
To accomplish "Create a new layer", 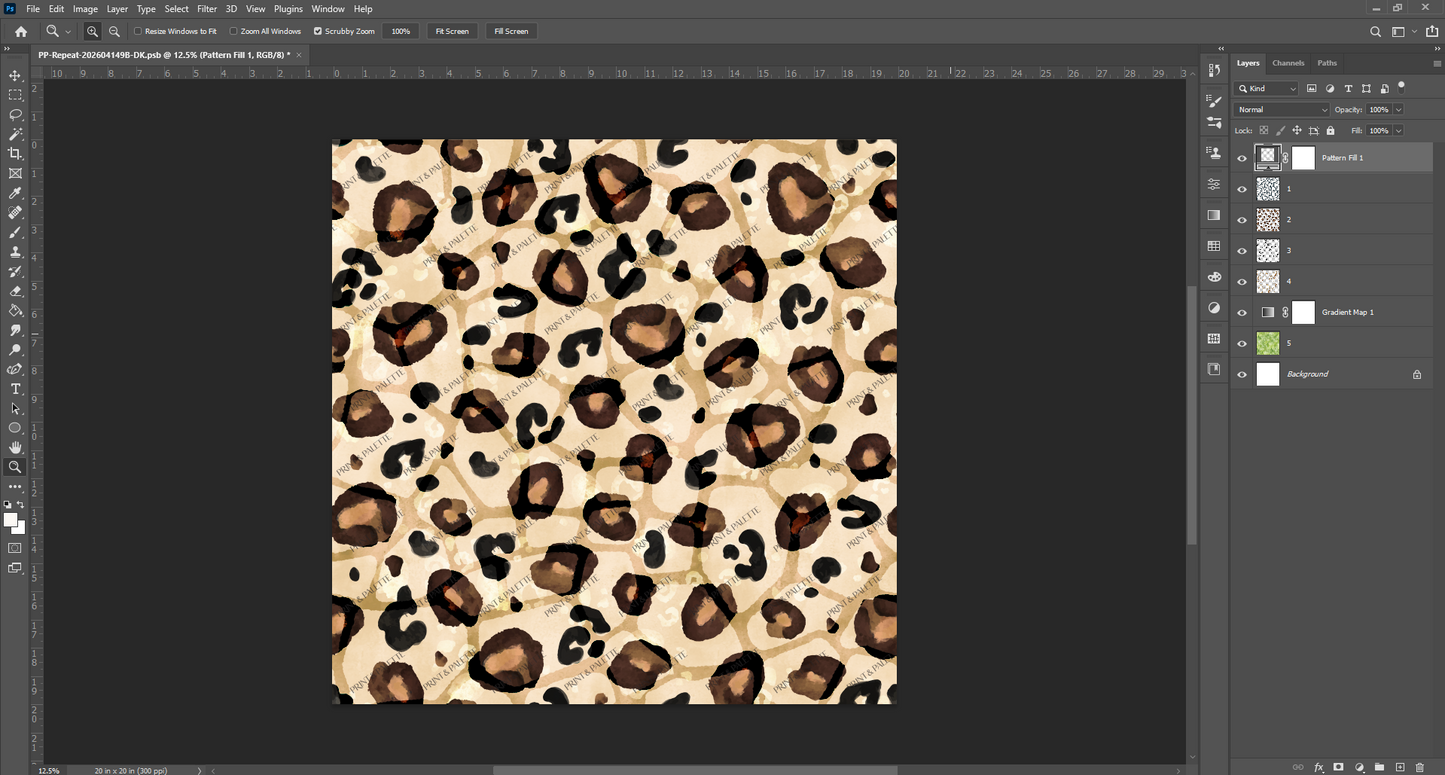I will tap(1400, 767).
